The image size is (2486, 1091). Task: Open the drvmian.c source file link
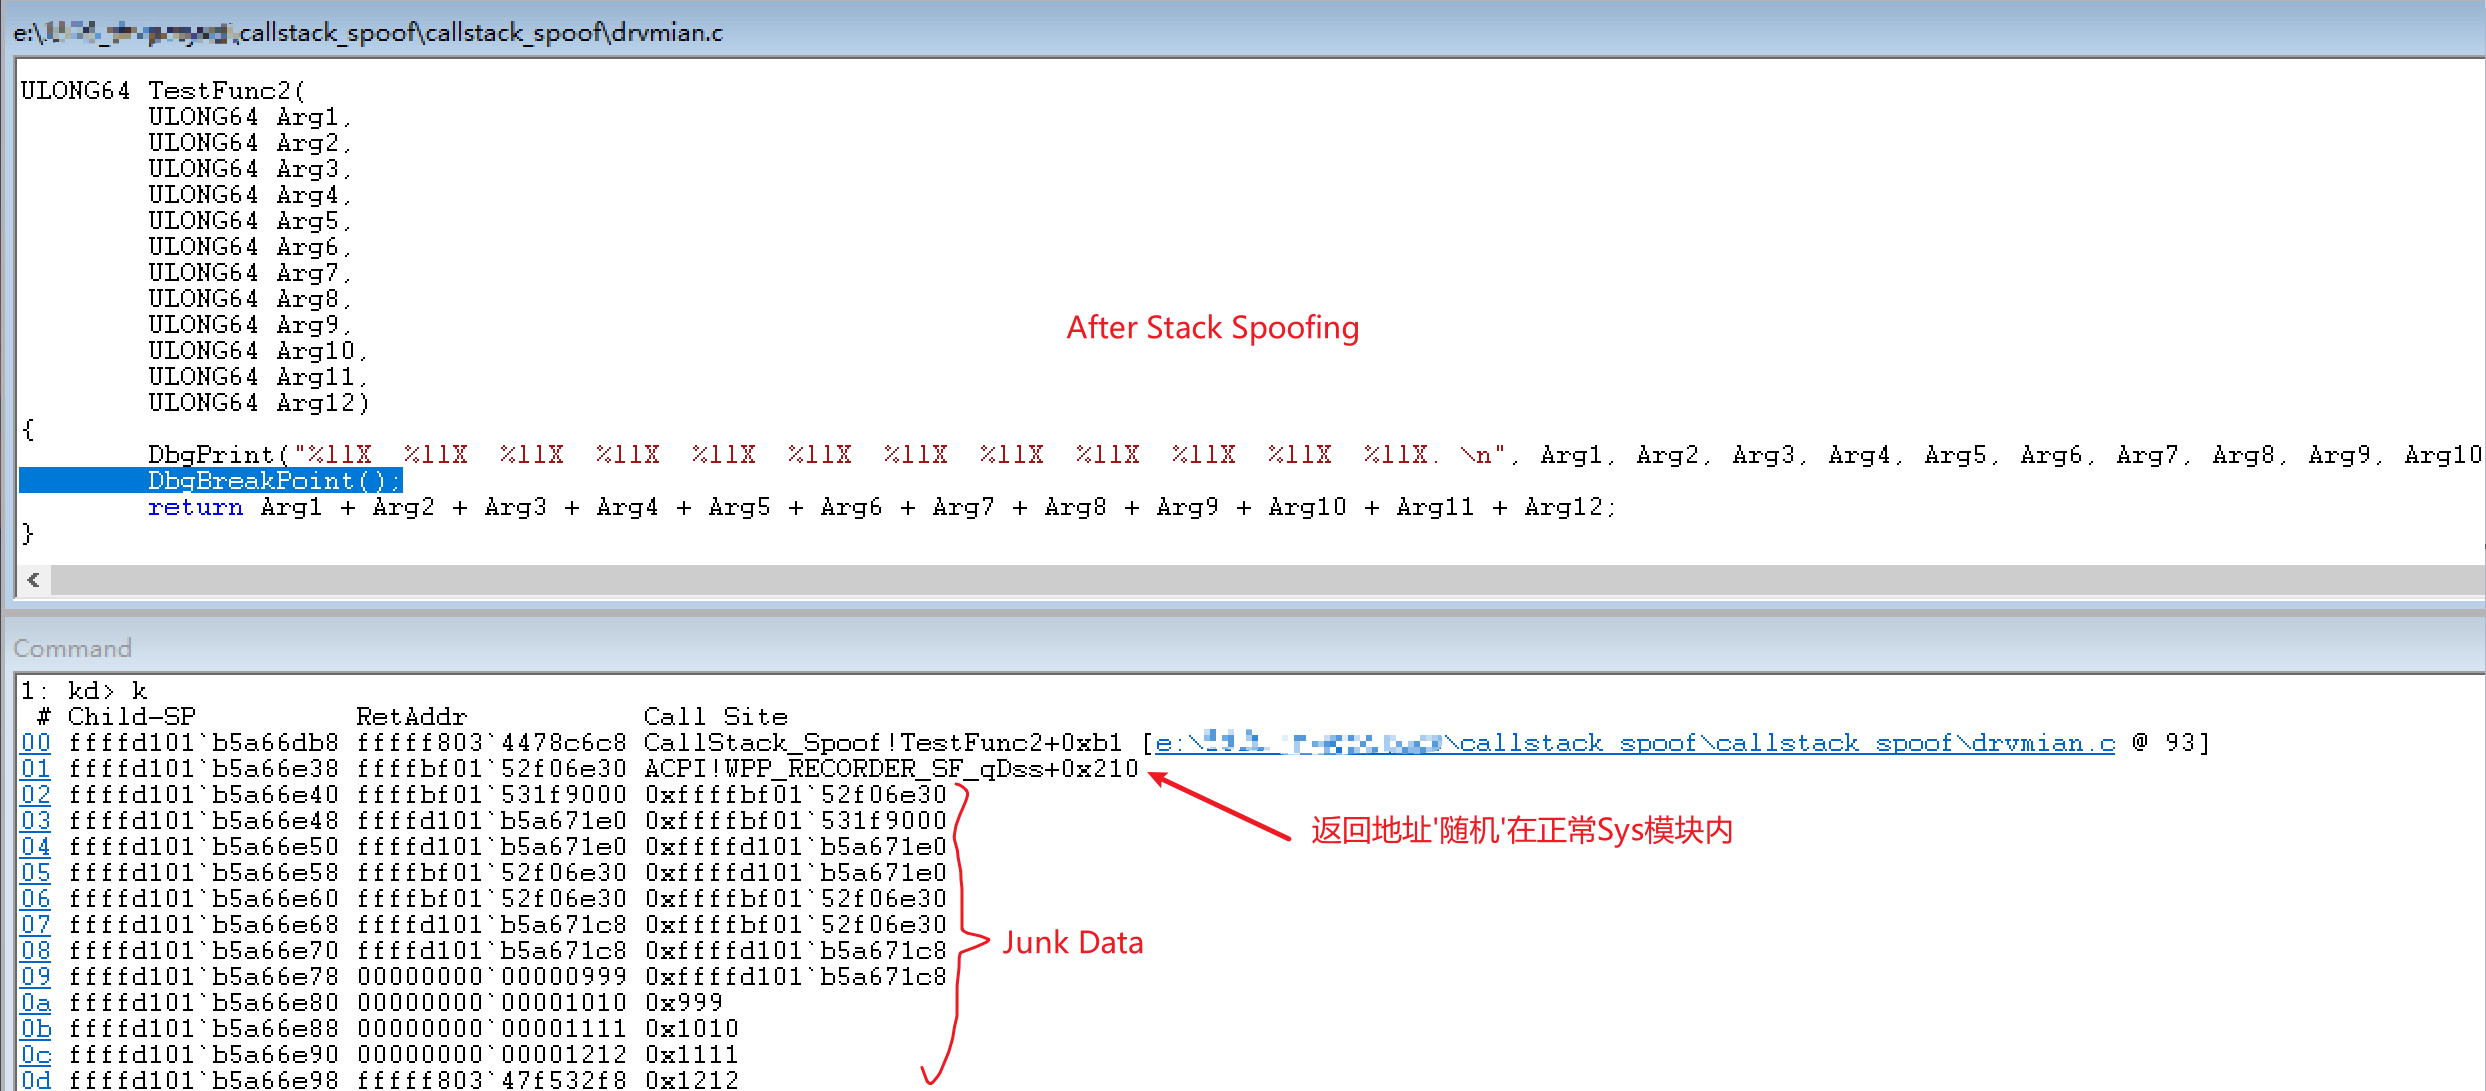(x=1635, y=743)
